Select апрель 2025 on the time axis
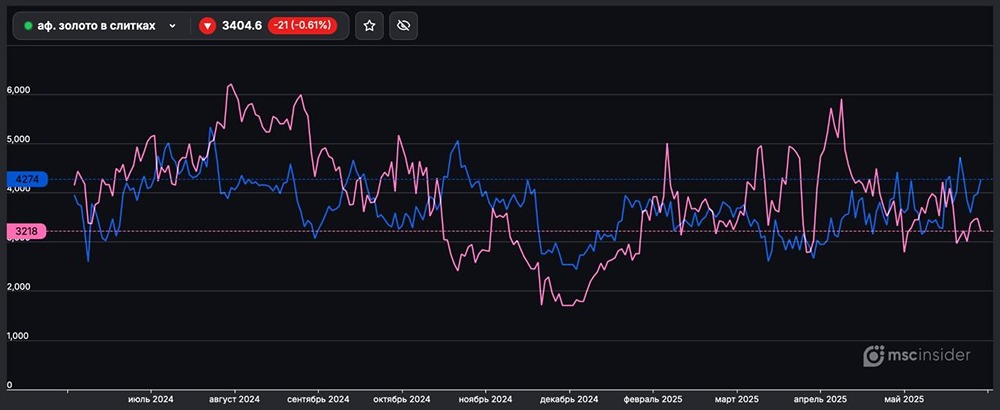This screenshot has width=1000, height=410. point(820,398)
